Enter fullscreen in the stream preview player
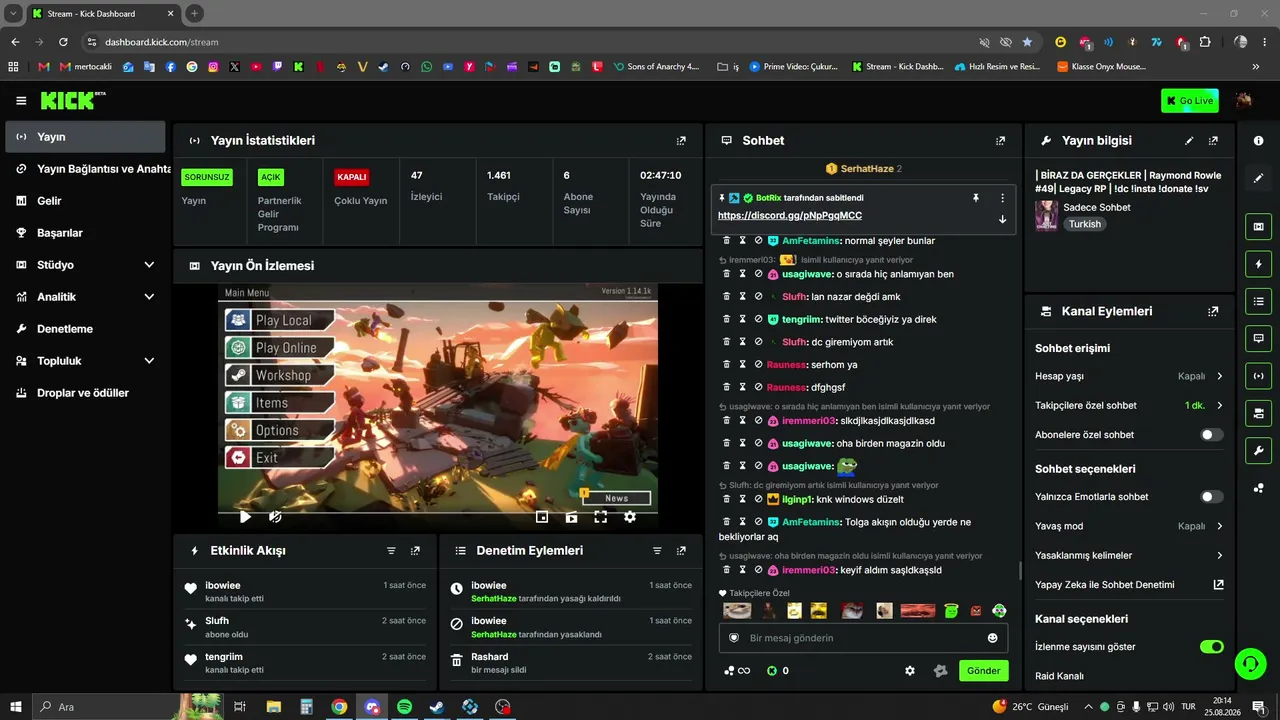Viewport: 1280px width, 720px height. [601, 517]
